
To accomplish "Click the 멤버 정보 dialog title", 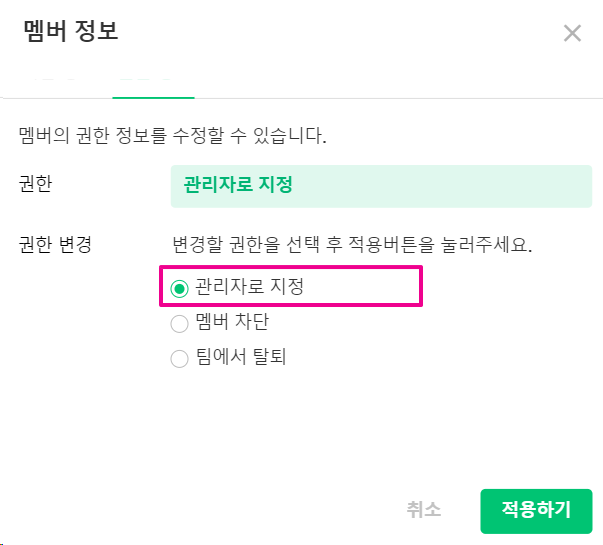I will pyautogui.click(x=70, y=31).
